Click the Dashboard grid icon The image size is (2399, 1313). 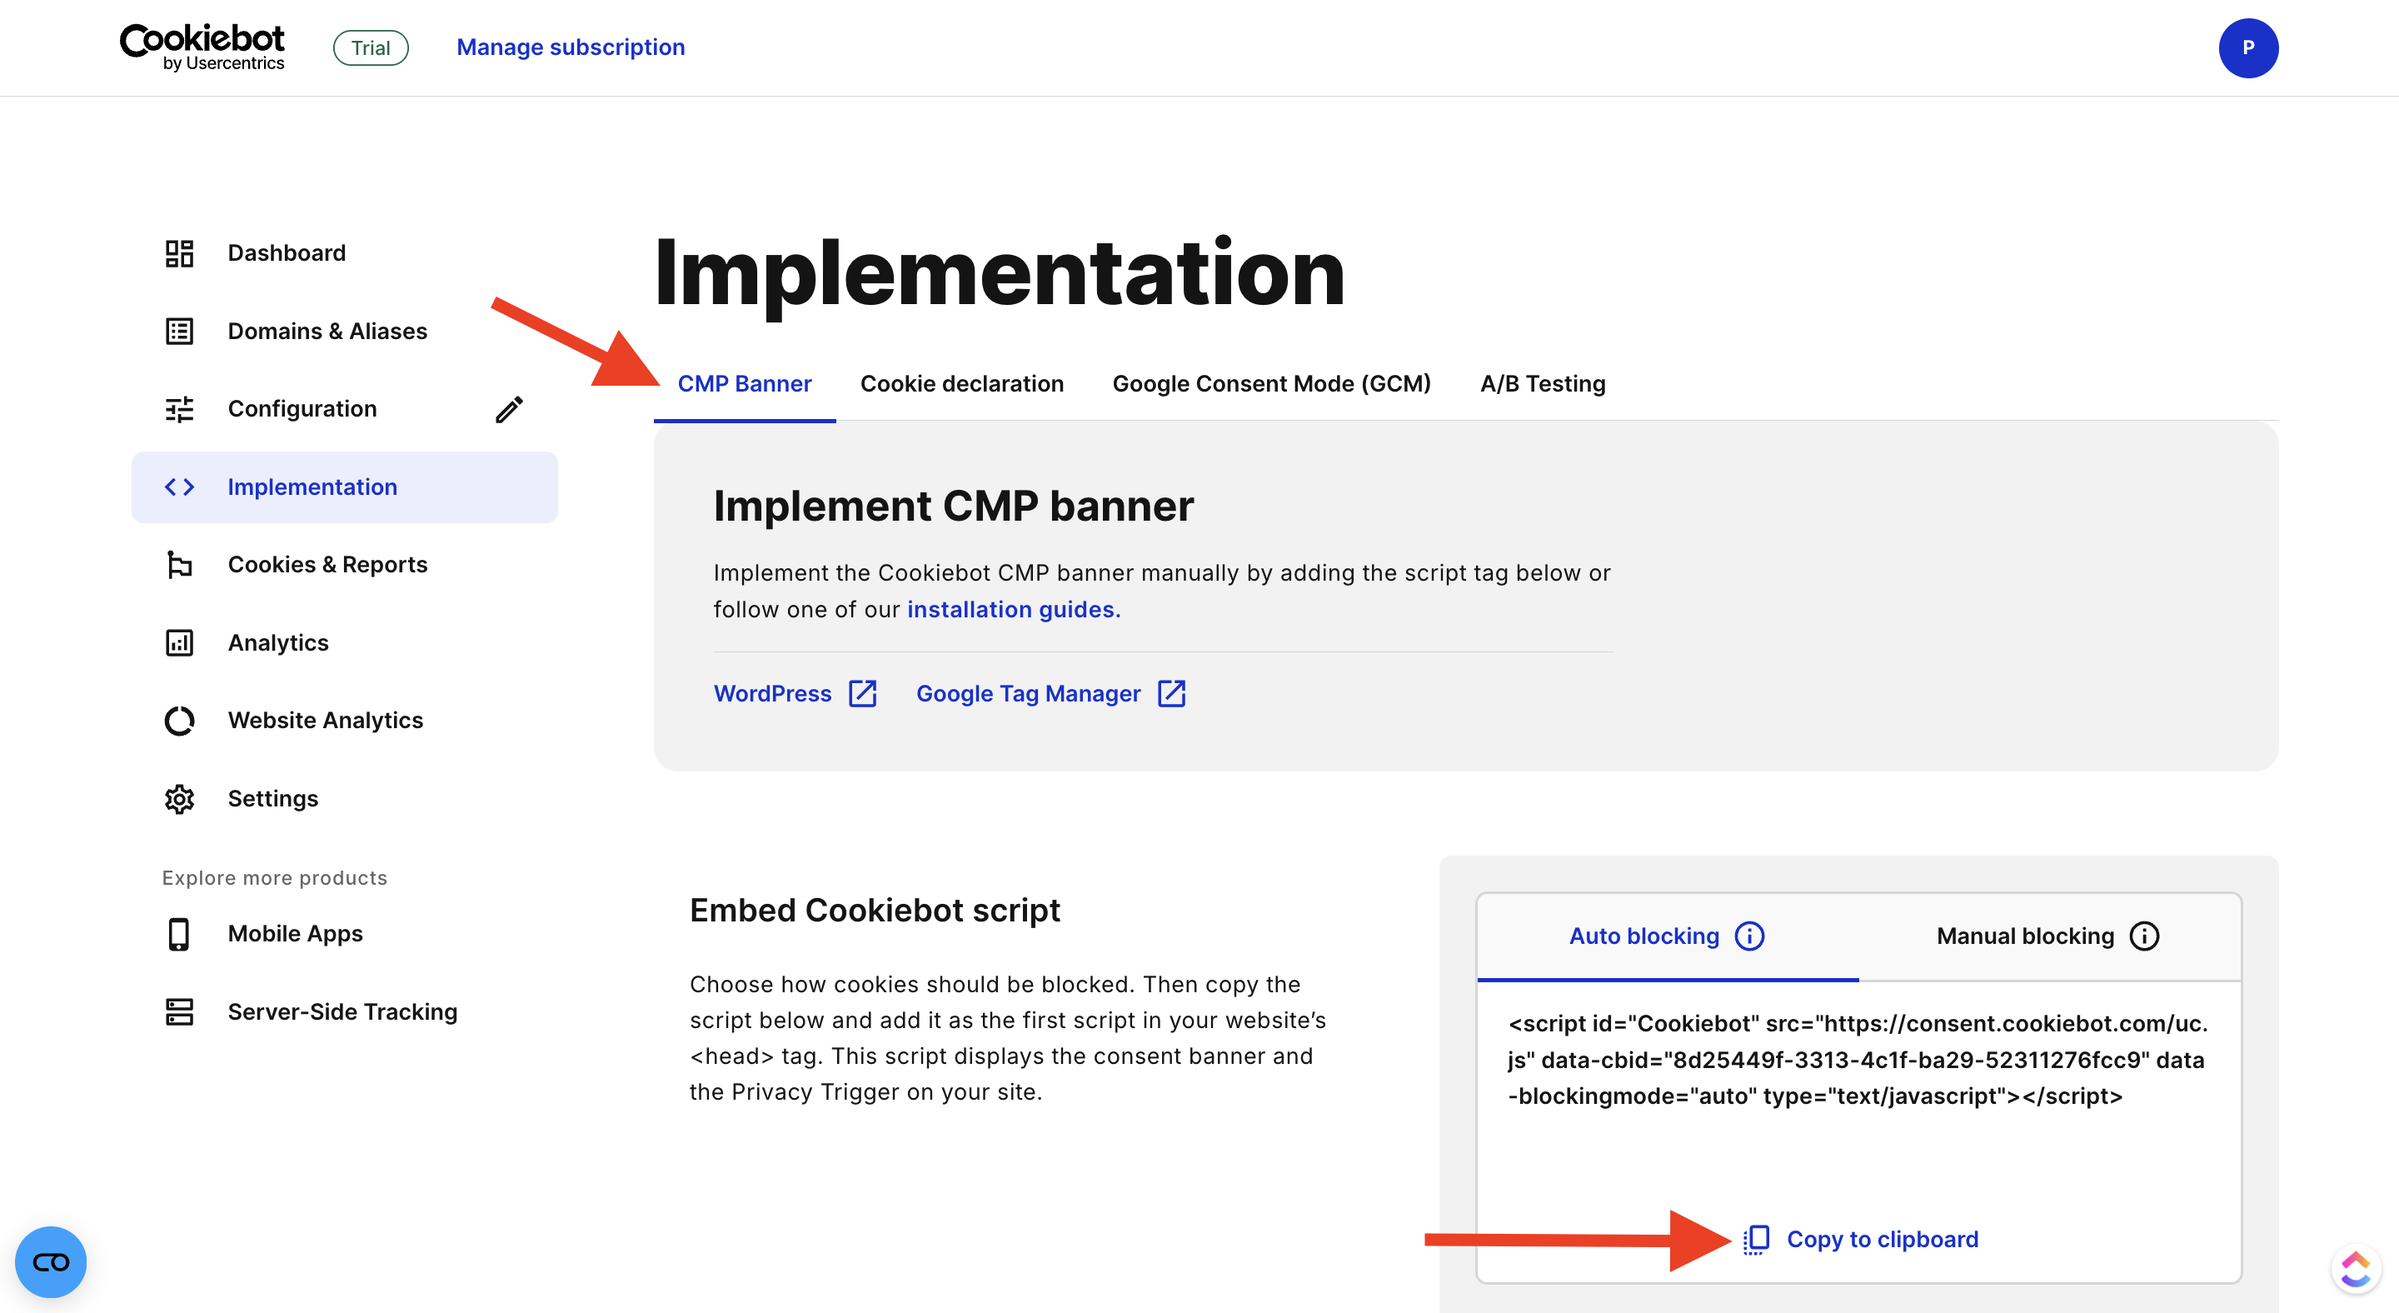coord(179,253)
